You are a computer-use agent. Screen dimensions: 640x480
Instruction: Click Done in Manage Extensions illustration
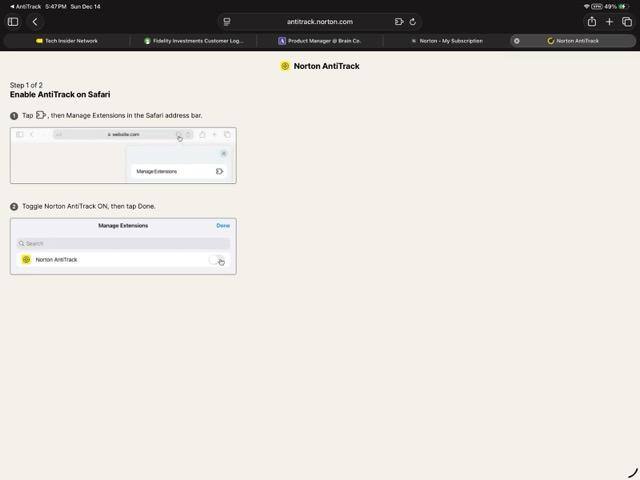pyautogui.click(x=223, y=226)
